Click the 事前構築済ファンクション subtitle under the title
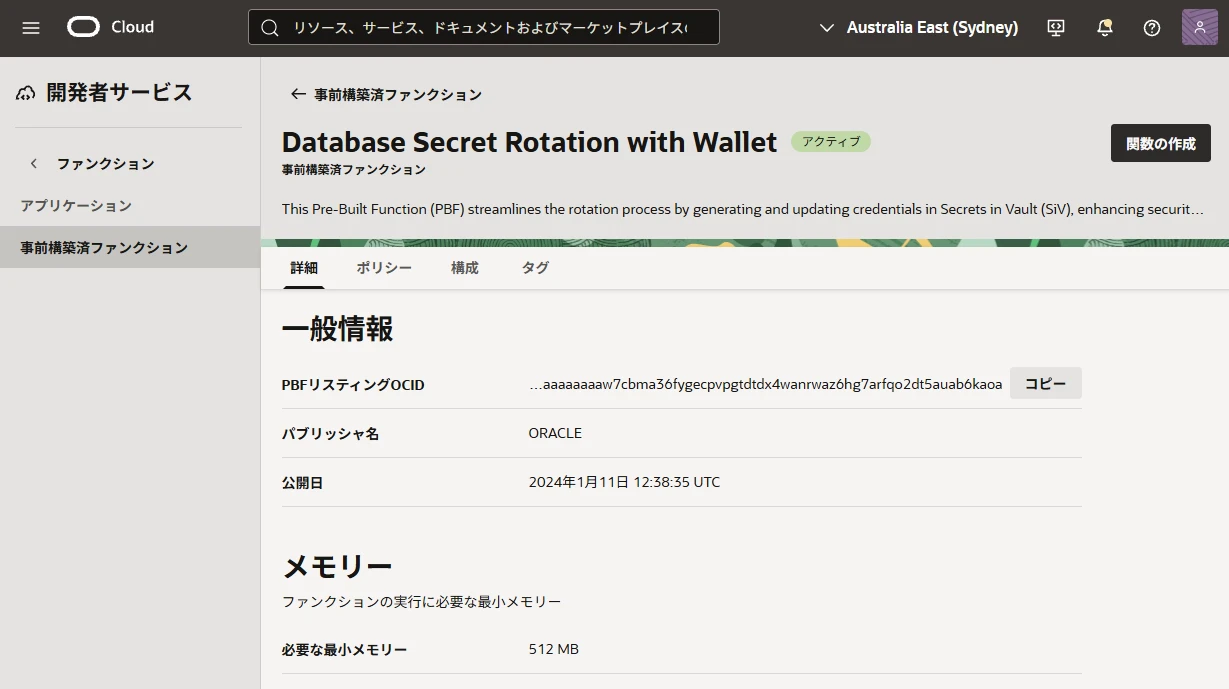The height and width of the screenshot is (689, 1229). (354, 170)
